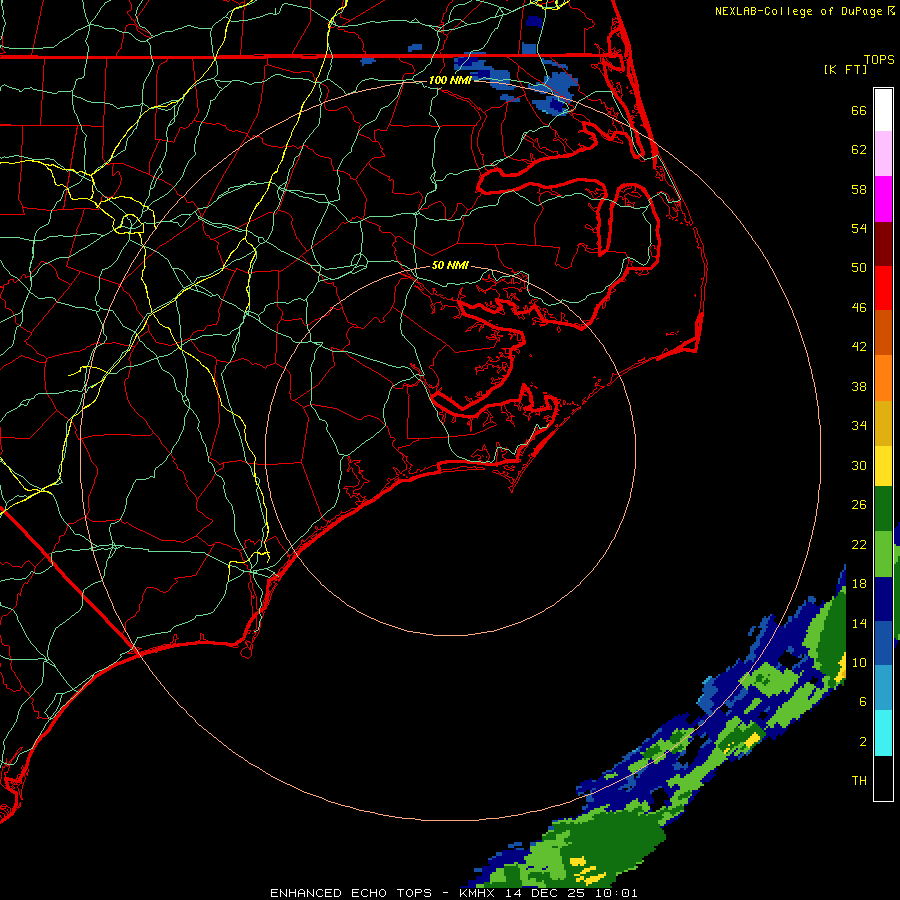Click the bright orange legend swatch
This screenshot has width=900, height=900.
883,378
